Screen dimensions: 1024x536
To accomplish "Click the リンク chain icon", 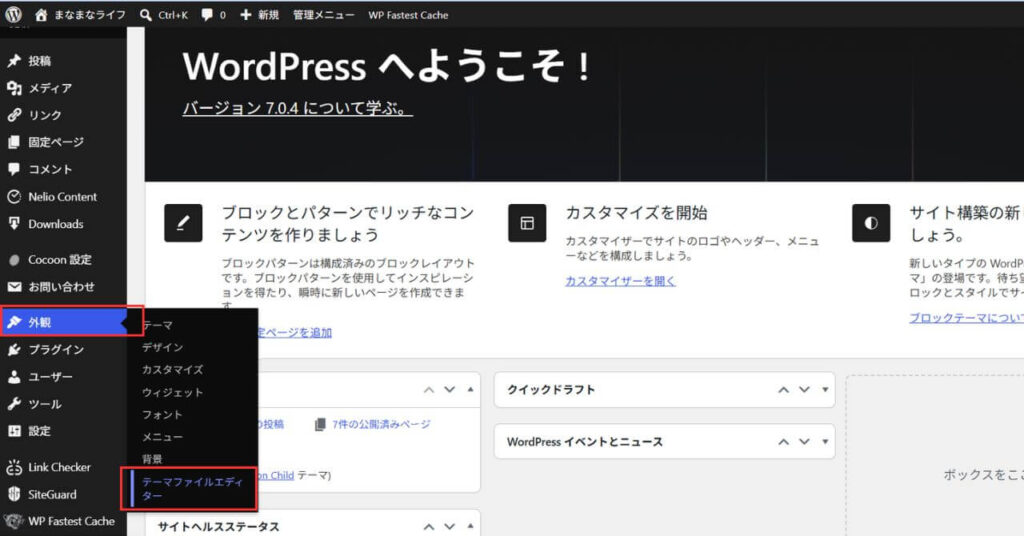I will [14, 115].
